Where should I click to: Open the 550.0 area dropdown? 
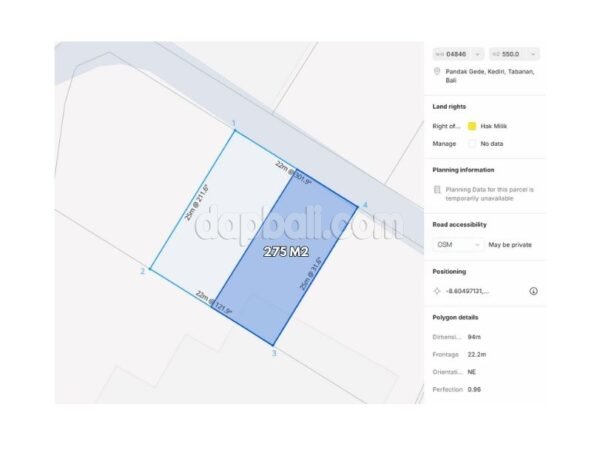tap(514, 54)
